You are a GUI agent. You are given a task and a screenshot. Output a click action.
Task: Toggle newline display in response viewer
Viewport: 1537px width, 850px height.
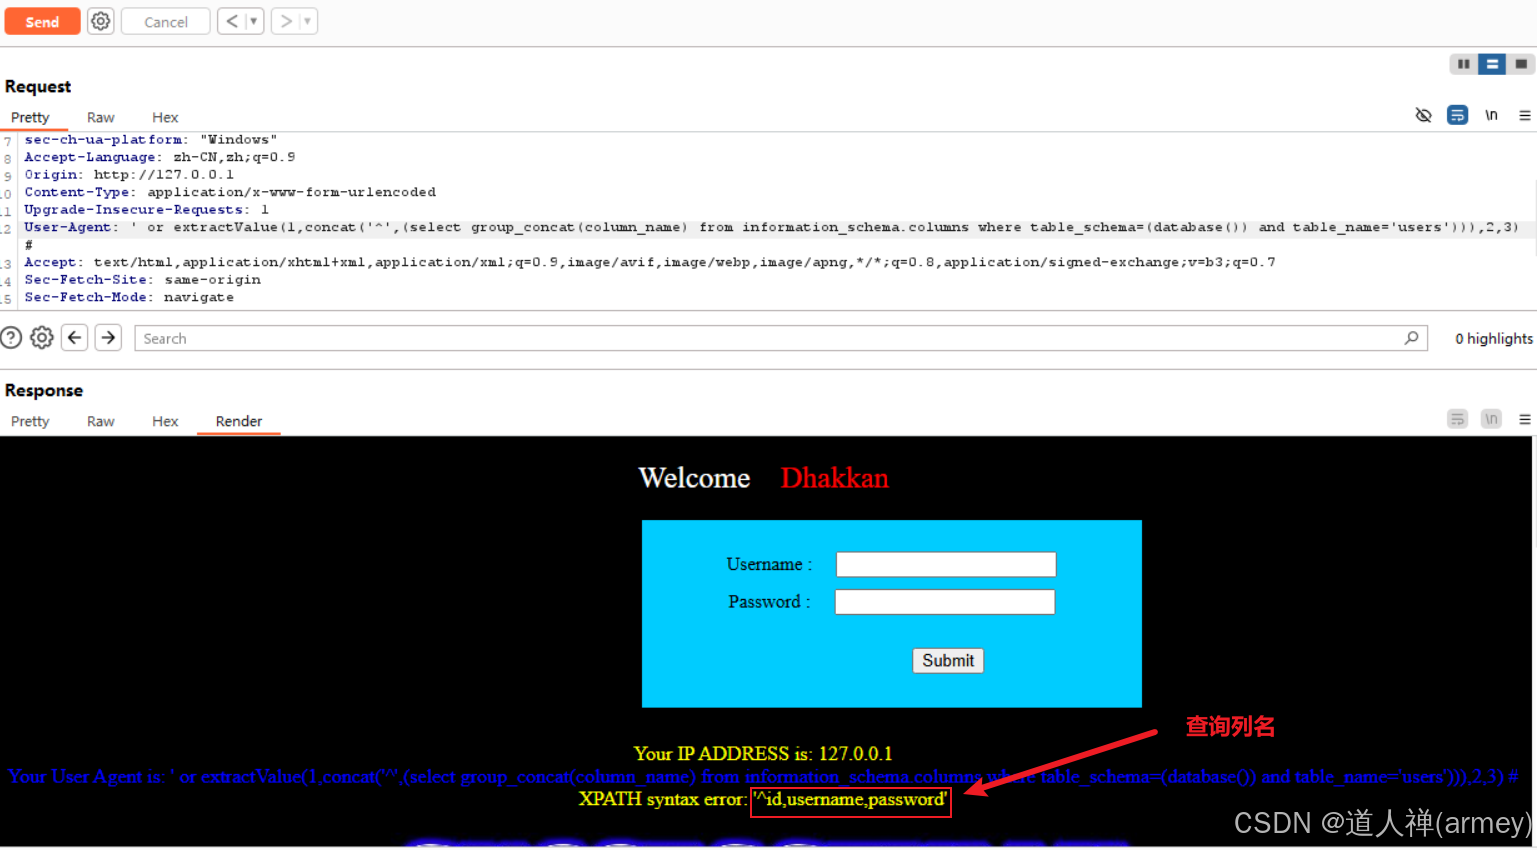tap(1491, 419)
